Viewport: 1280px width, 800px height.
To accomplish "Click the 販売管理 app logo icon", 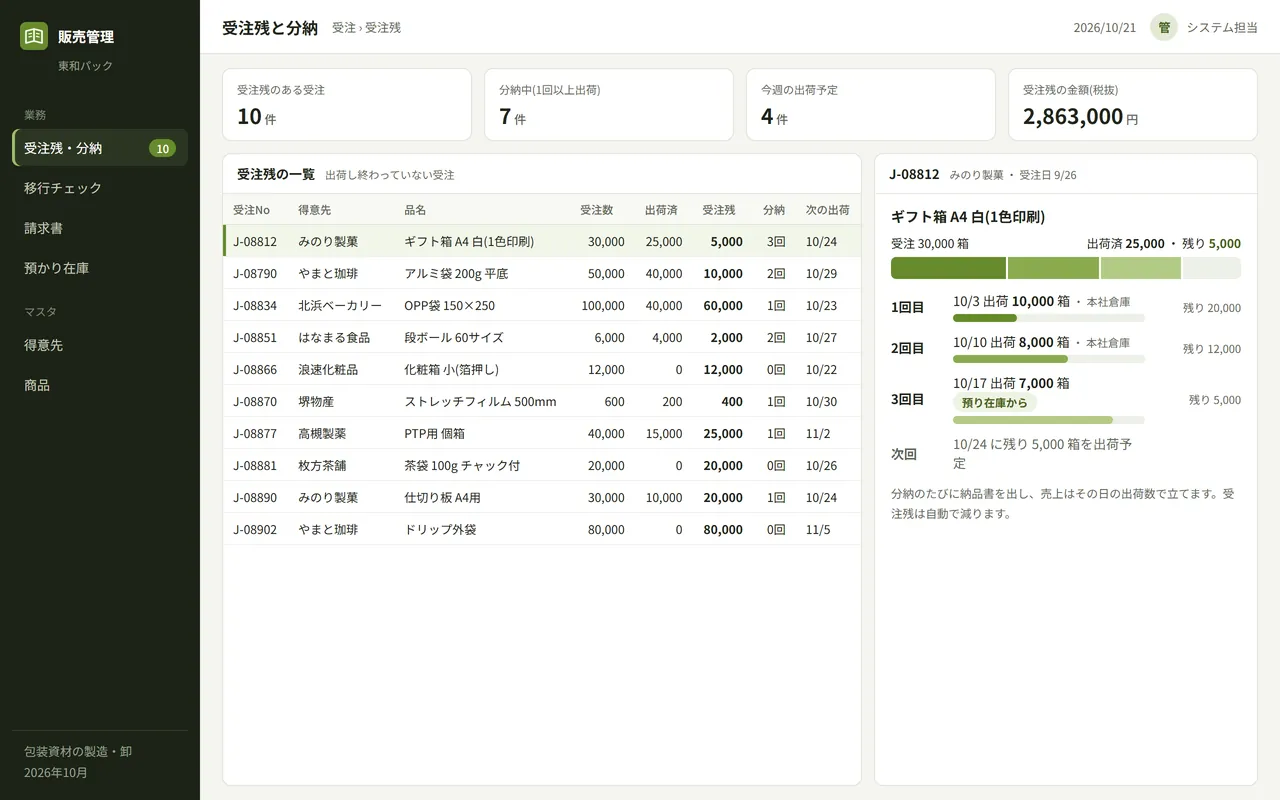I will (34, 36).
